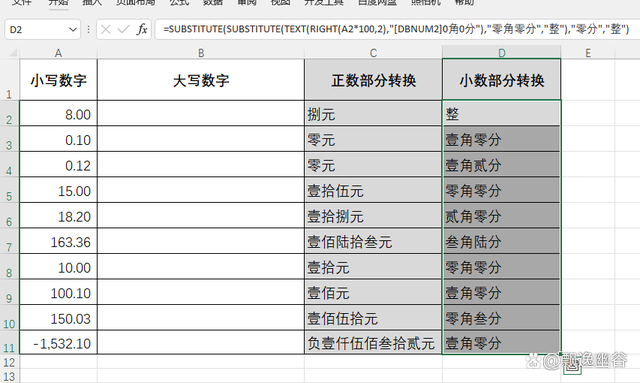Image resolution: width=640 pixels, height=383 pixels.
Task: Click the Name Box showing D2
Action: (x=42, y=29)
